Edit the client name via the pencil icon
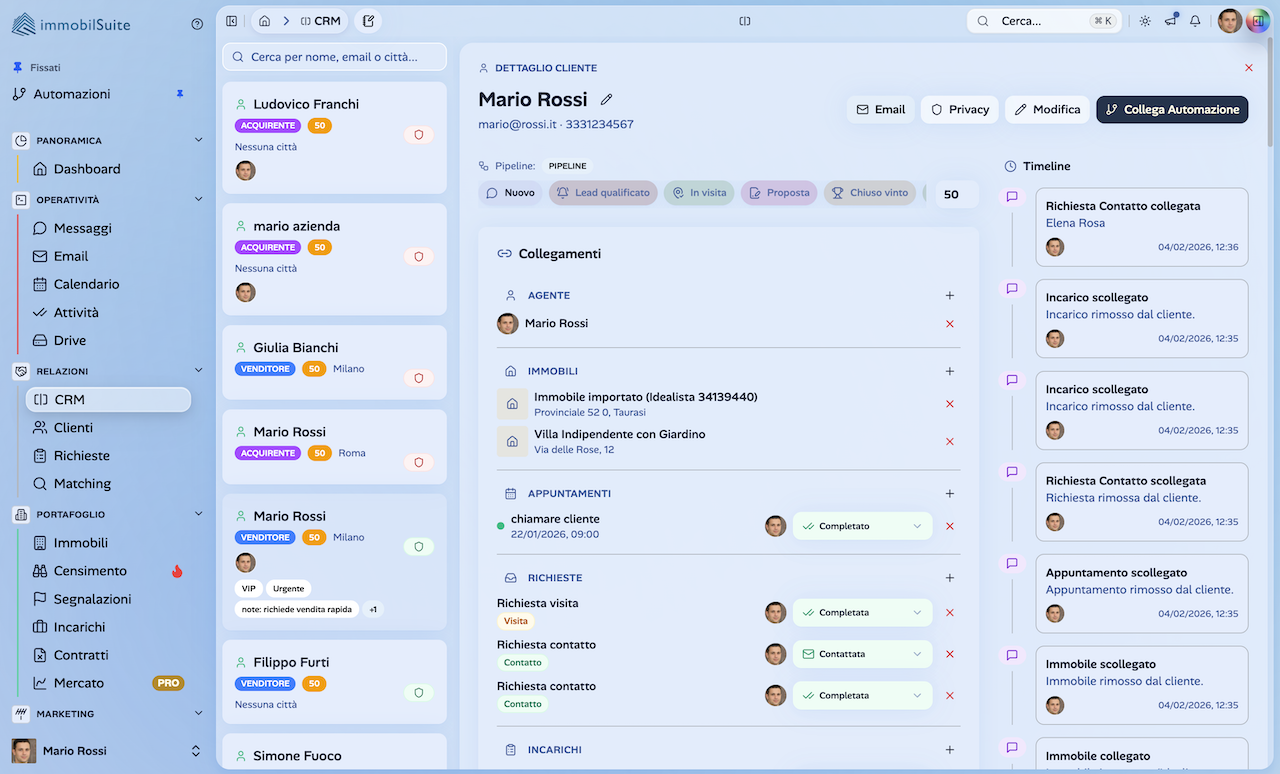 click(606, 100)
